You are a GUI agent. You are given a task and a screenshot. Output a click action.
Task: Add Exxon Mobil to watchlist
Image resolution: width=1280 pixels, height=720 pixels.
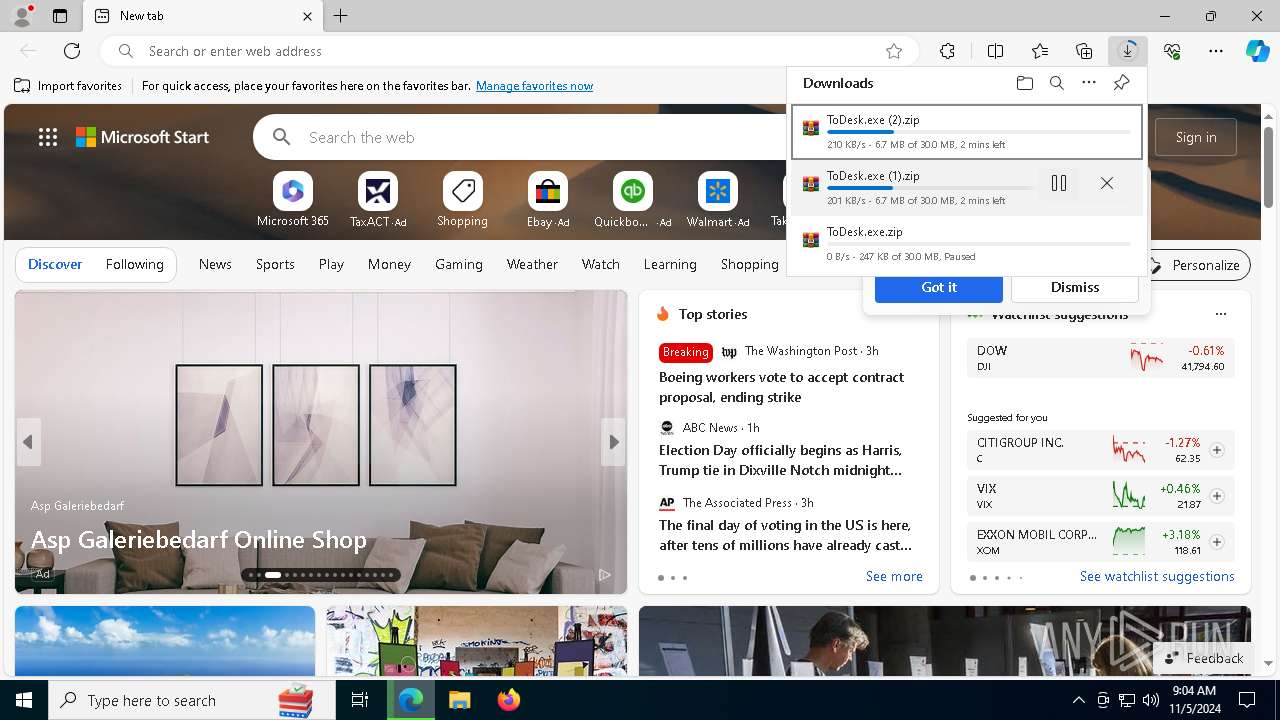coord(1217,542)
